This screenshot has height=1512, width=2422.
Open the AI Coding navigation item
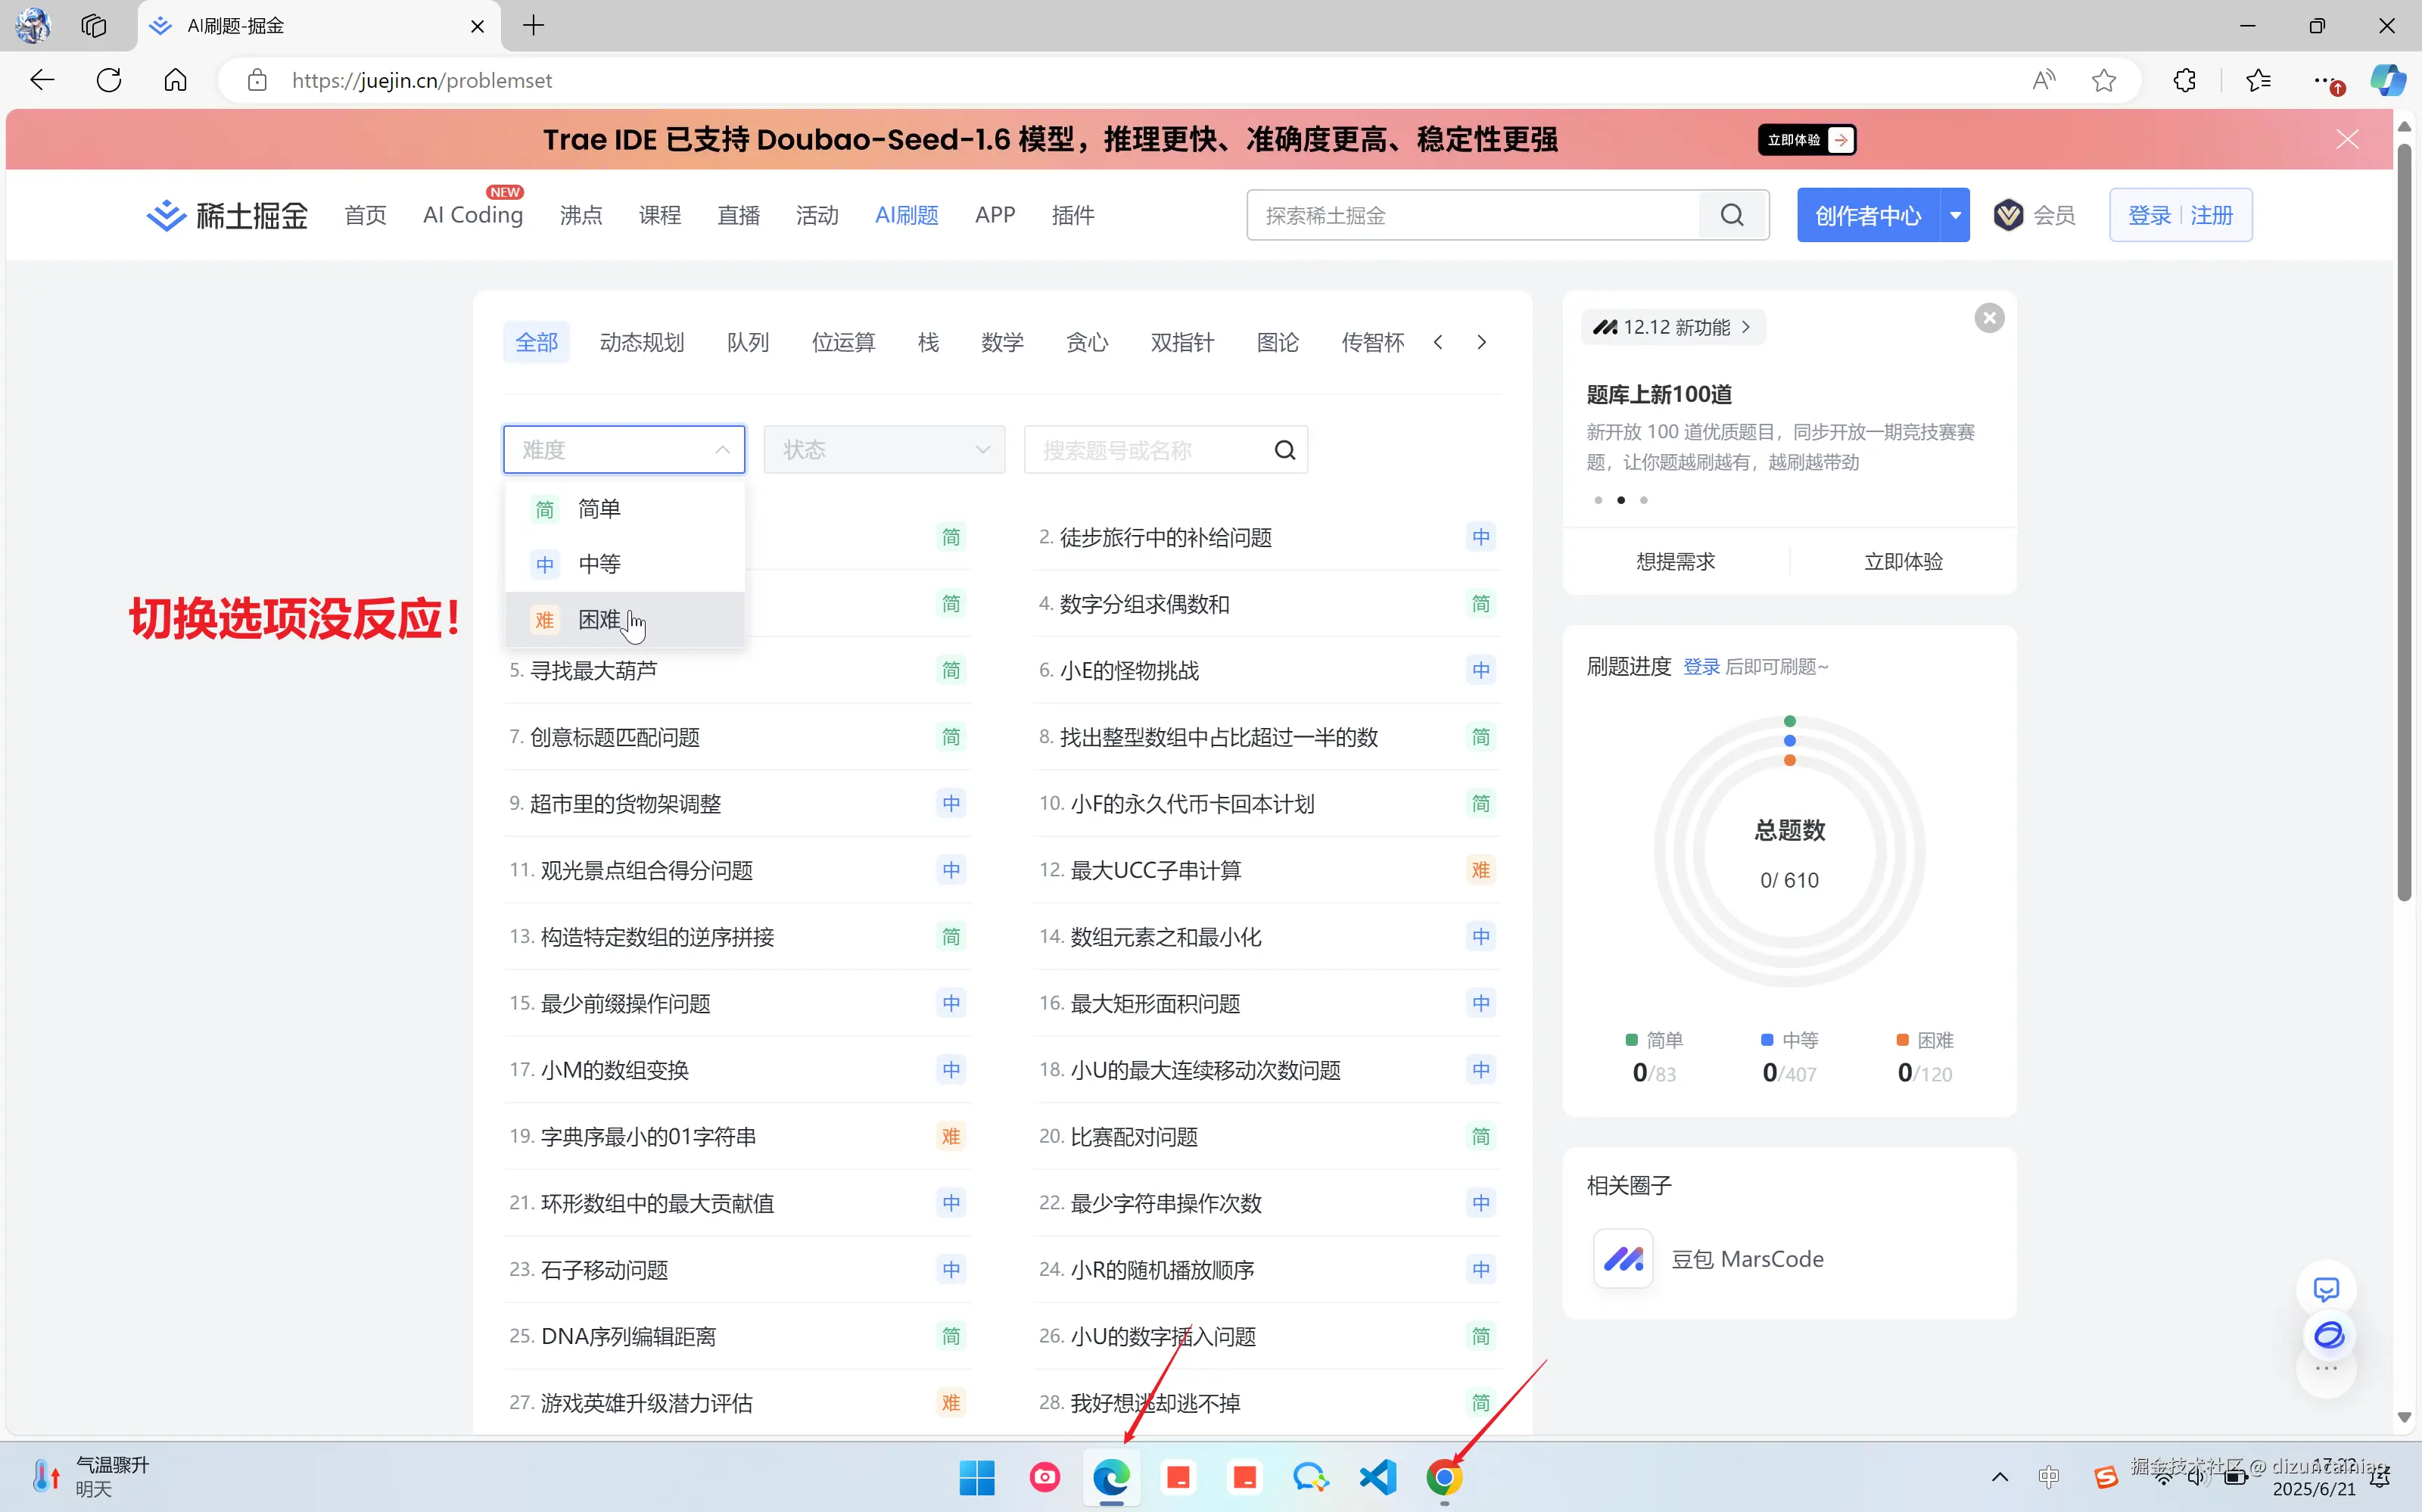471,214
